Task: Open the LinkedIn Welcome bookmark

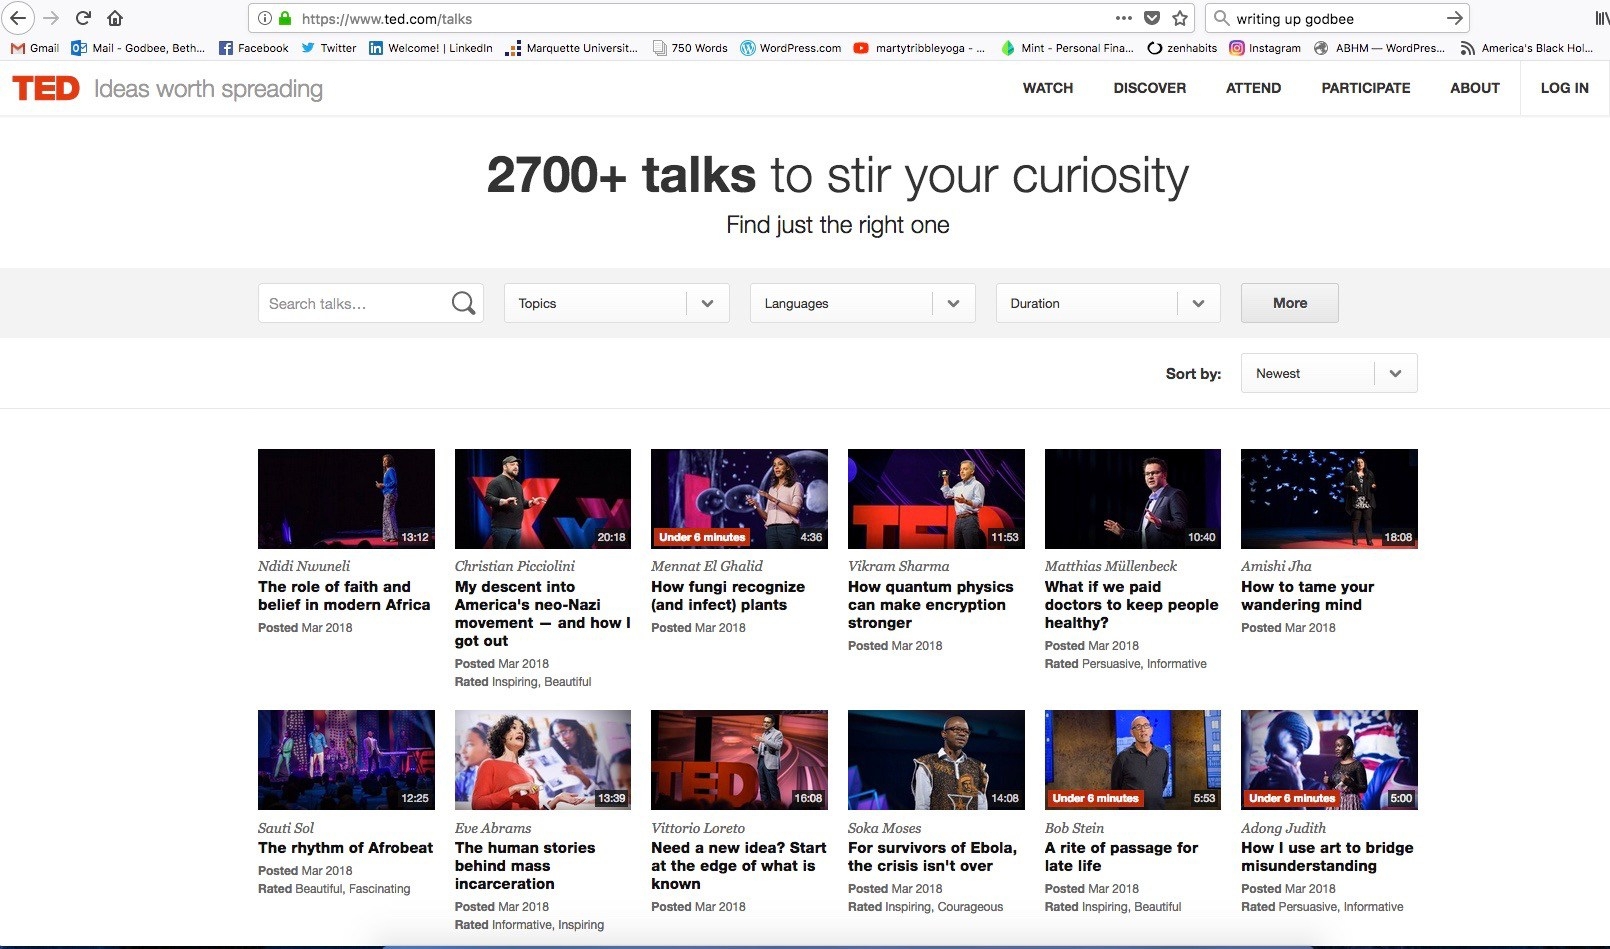Action: click(x=431, y=48)
